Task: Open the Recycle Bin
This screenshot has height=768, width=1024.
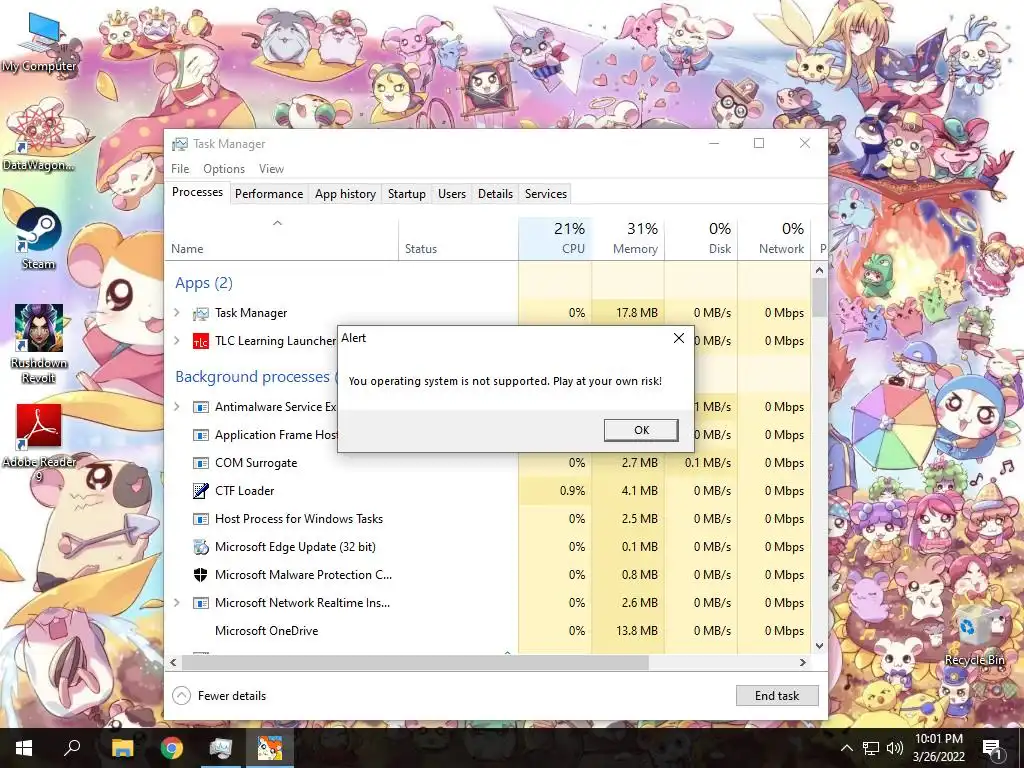Action: [974, 636]
